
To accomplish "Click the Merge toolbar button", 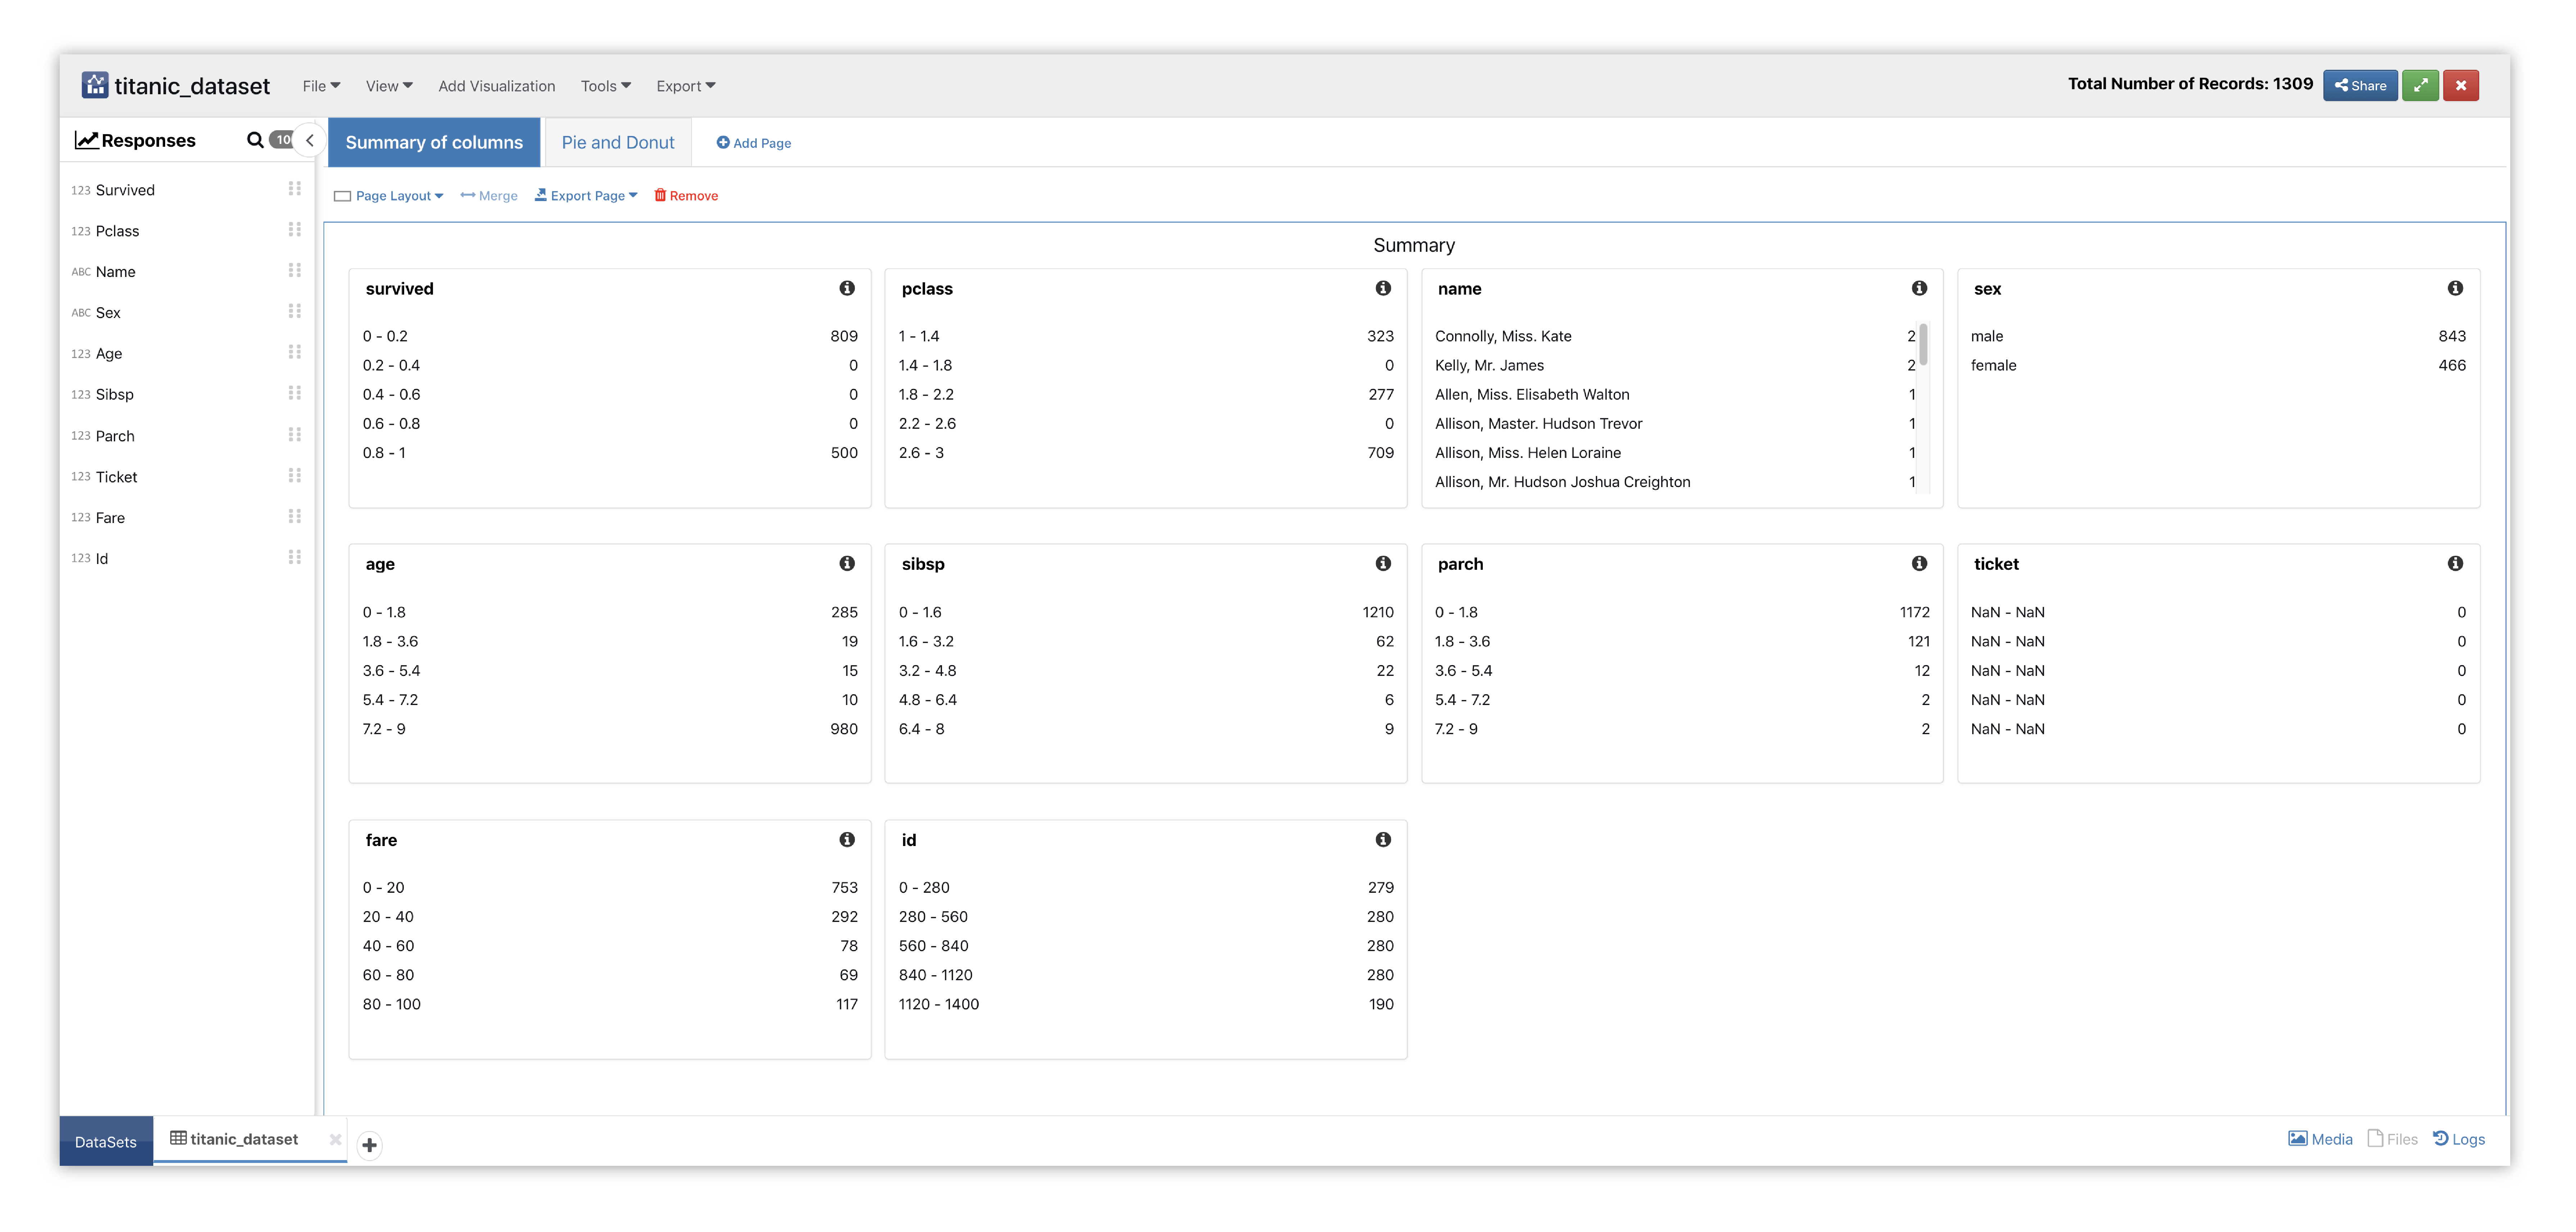I will tap(489, 196).
